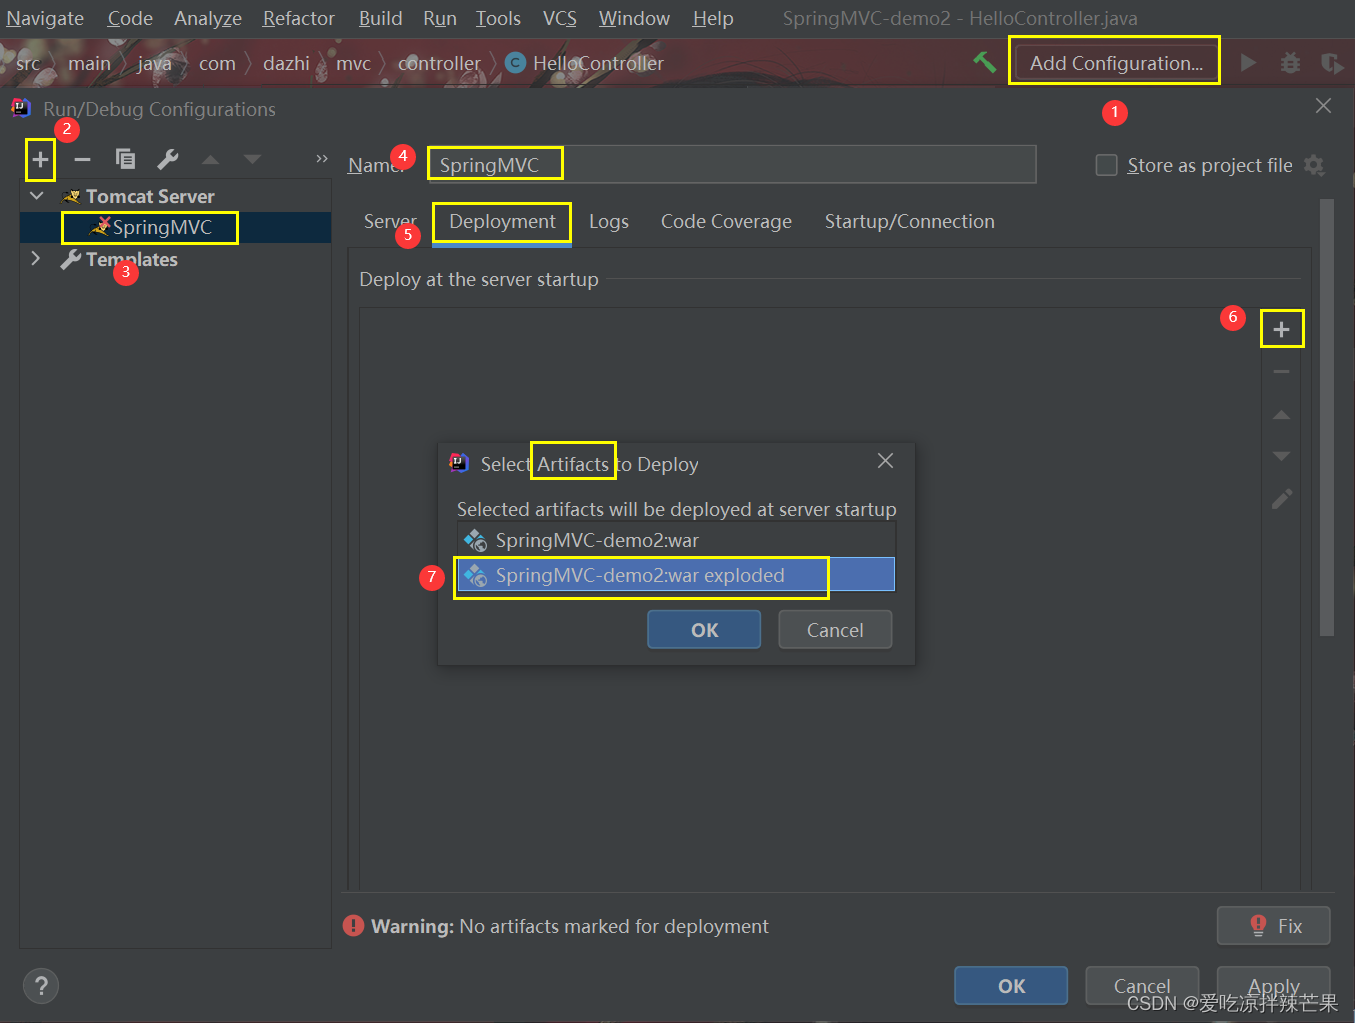Select SpringMVC-demo2:war exploded artifact
Viewport: 1355px width, 1023px height.
pyautogui.click(x=676, y=575)
